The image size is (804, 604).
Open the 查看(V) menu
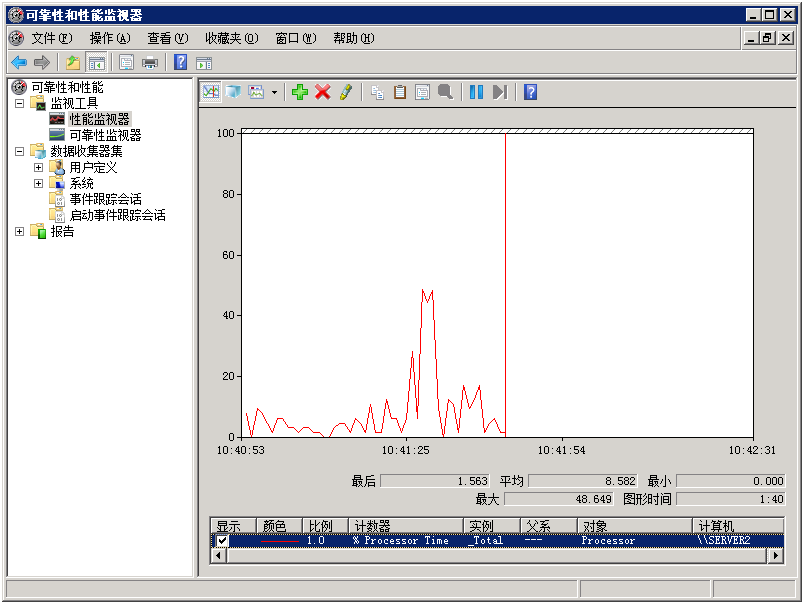coord(167,38)
